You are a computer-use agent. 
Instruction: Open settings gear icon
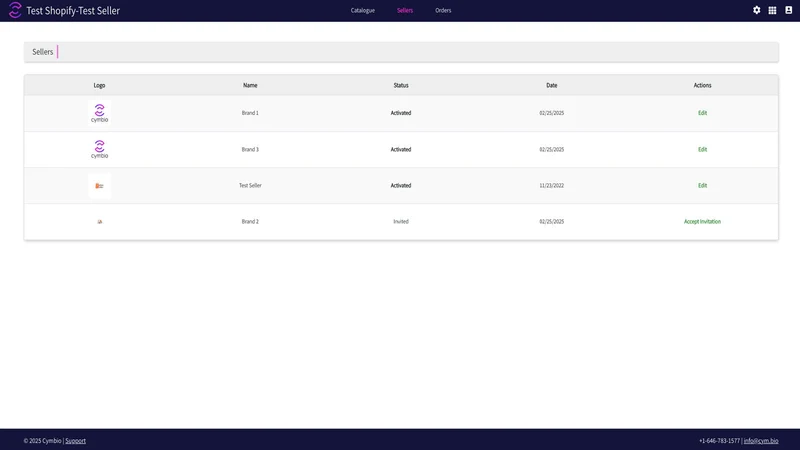757,10
